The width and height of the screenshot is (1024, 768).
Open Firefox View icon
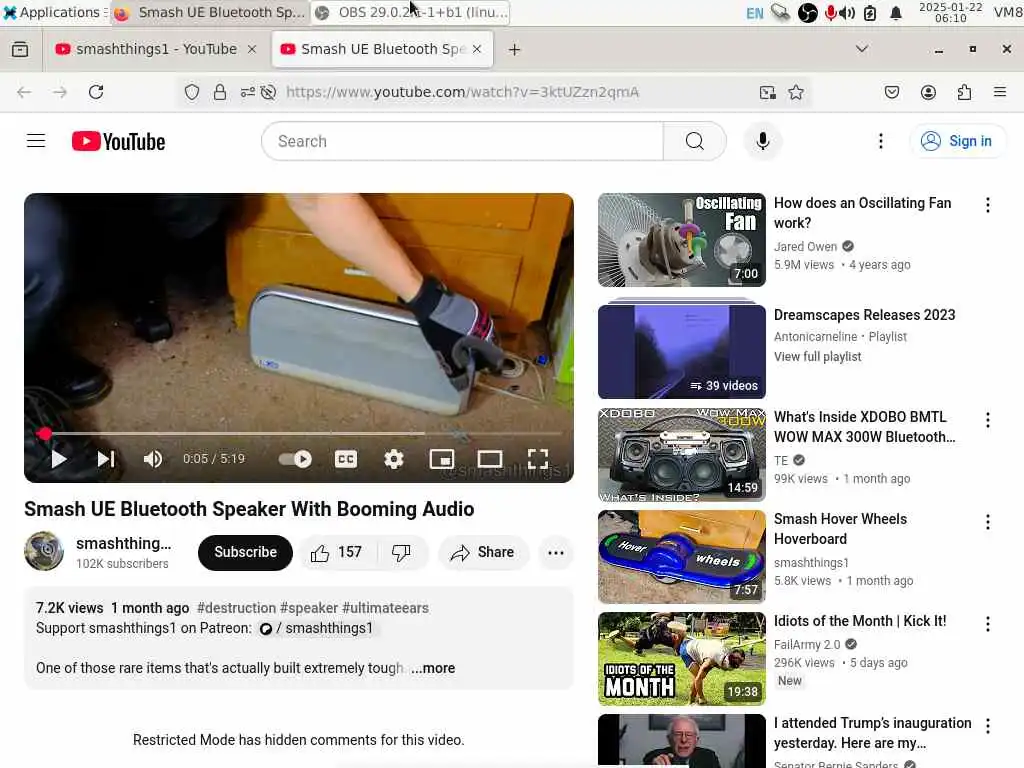(20, 49)
